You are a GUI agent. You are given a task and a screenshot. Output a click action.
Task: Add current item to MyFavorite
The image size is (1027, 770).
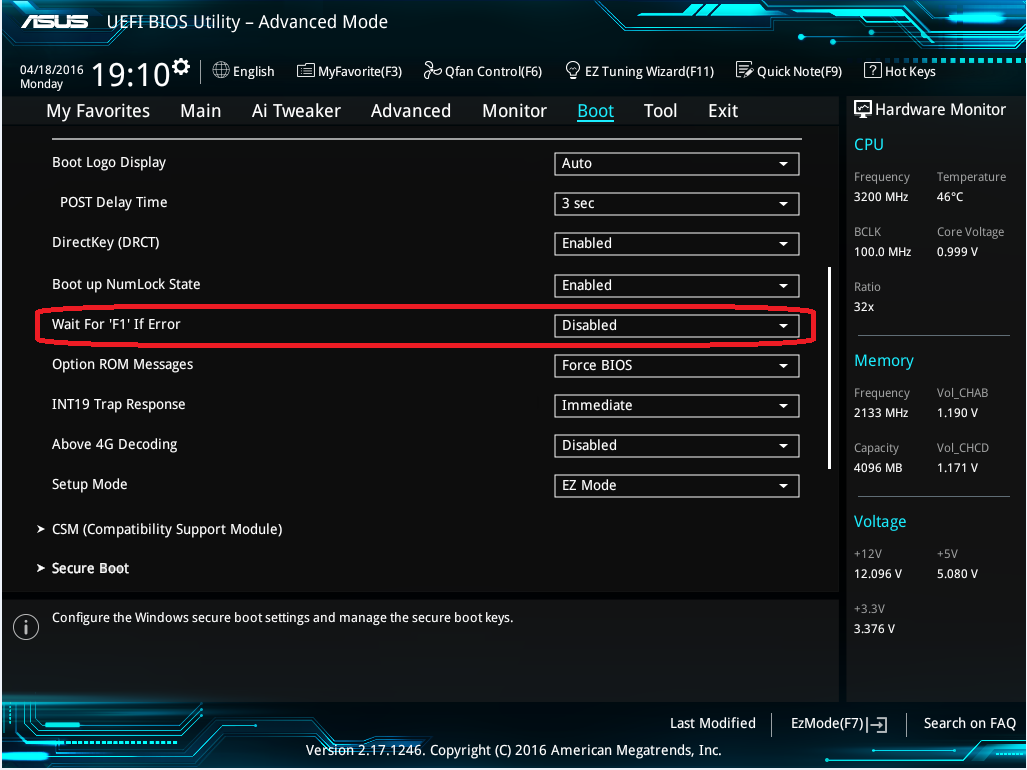[349, 70]
